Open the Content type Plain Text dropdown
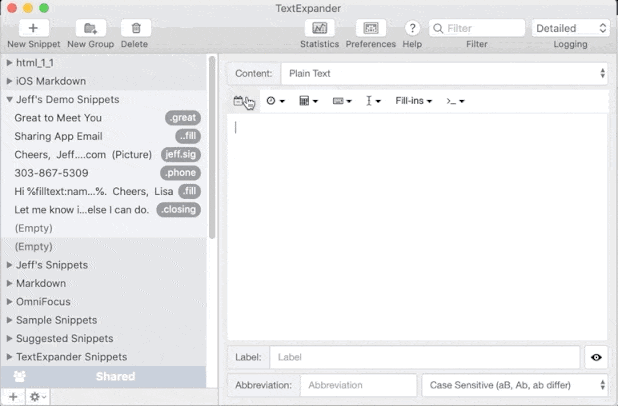 click(x=444, y=73)
